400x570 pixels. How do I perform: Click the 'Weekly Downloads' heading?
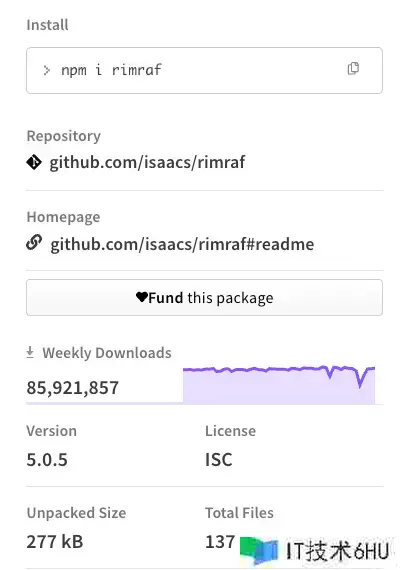[x=107, y=353]
